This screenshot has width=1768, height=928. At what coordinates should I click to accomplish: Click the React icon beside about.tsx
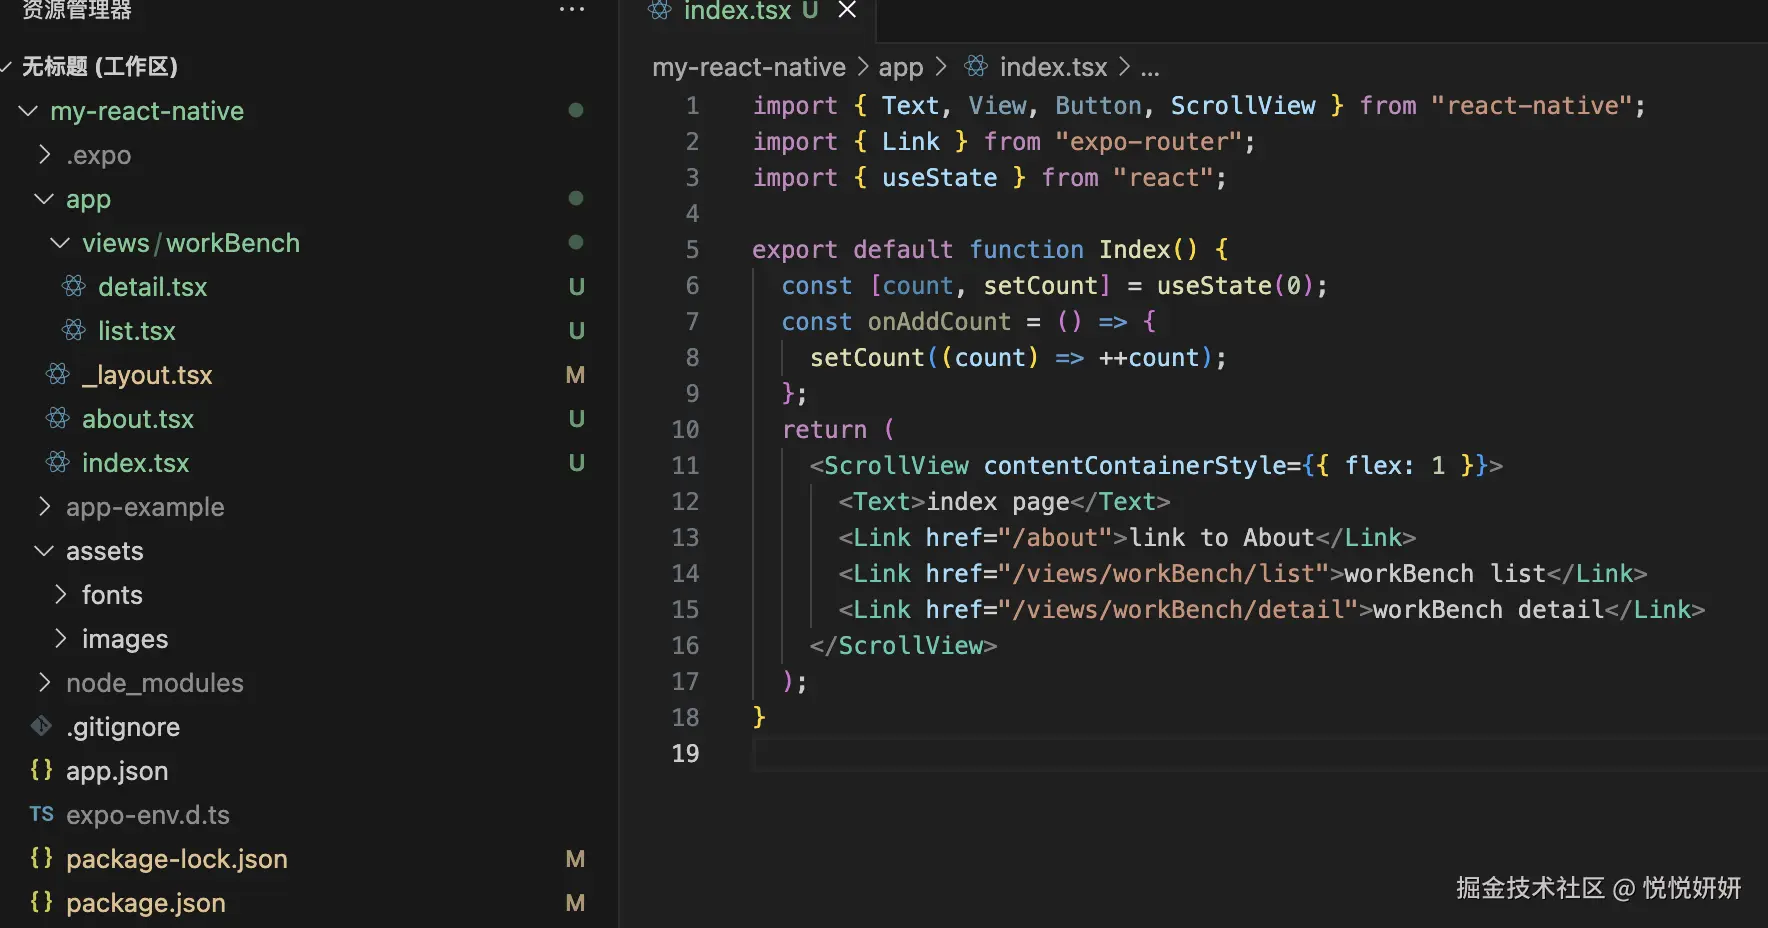(x=58, y=418)
